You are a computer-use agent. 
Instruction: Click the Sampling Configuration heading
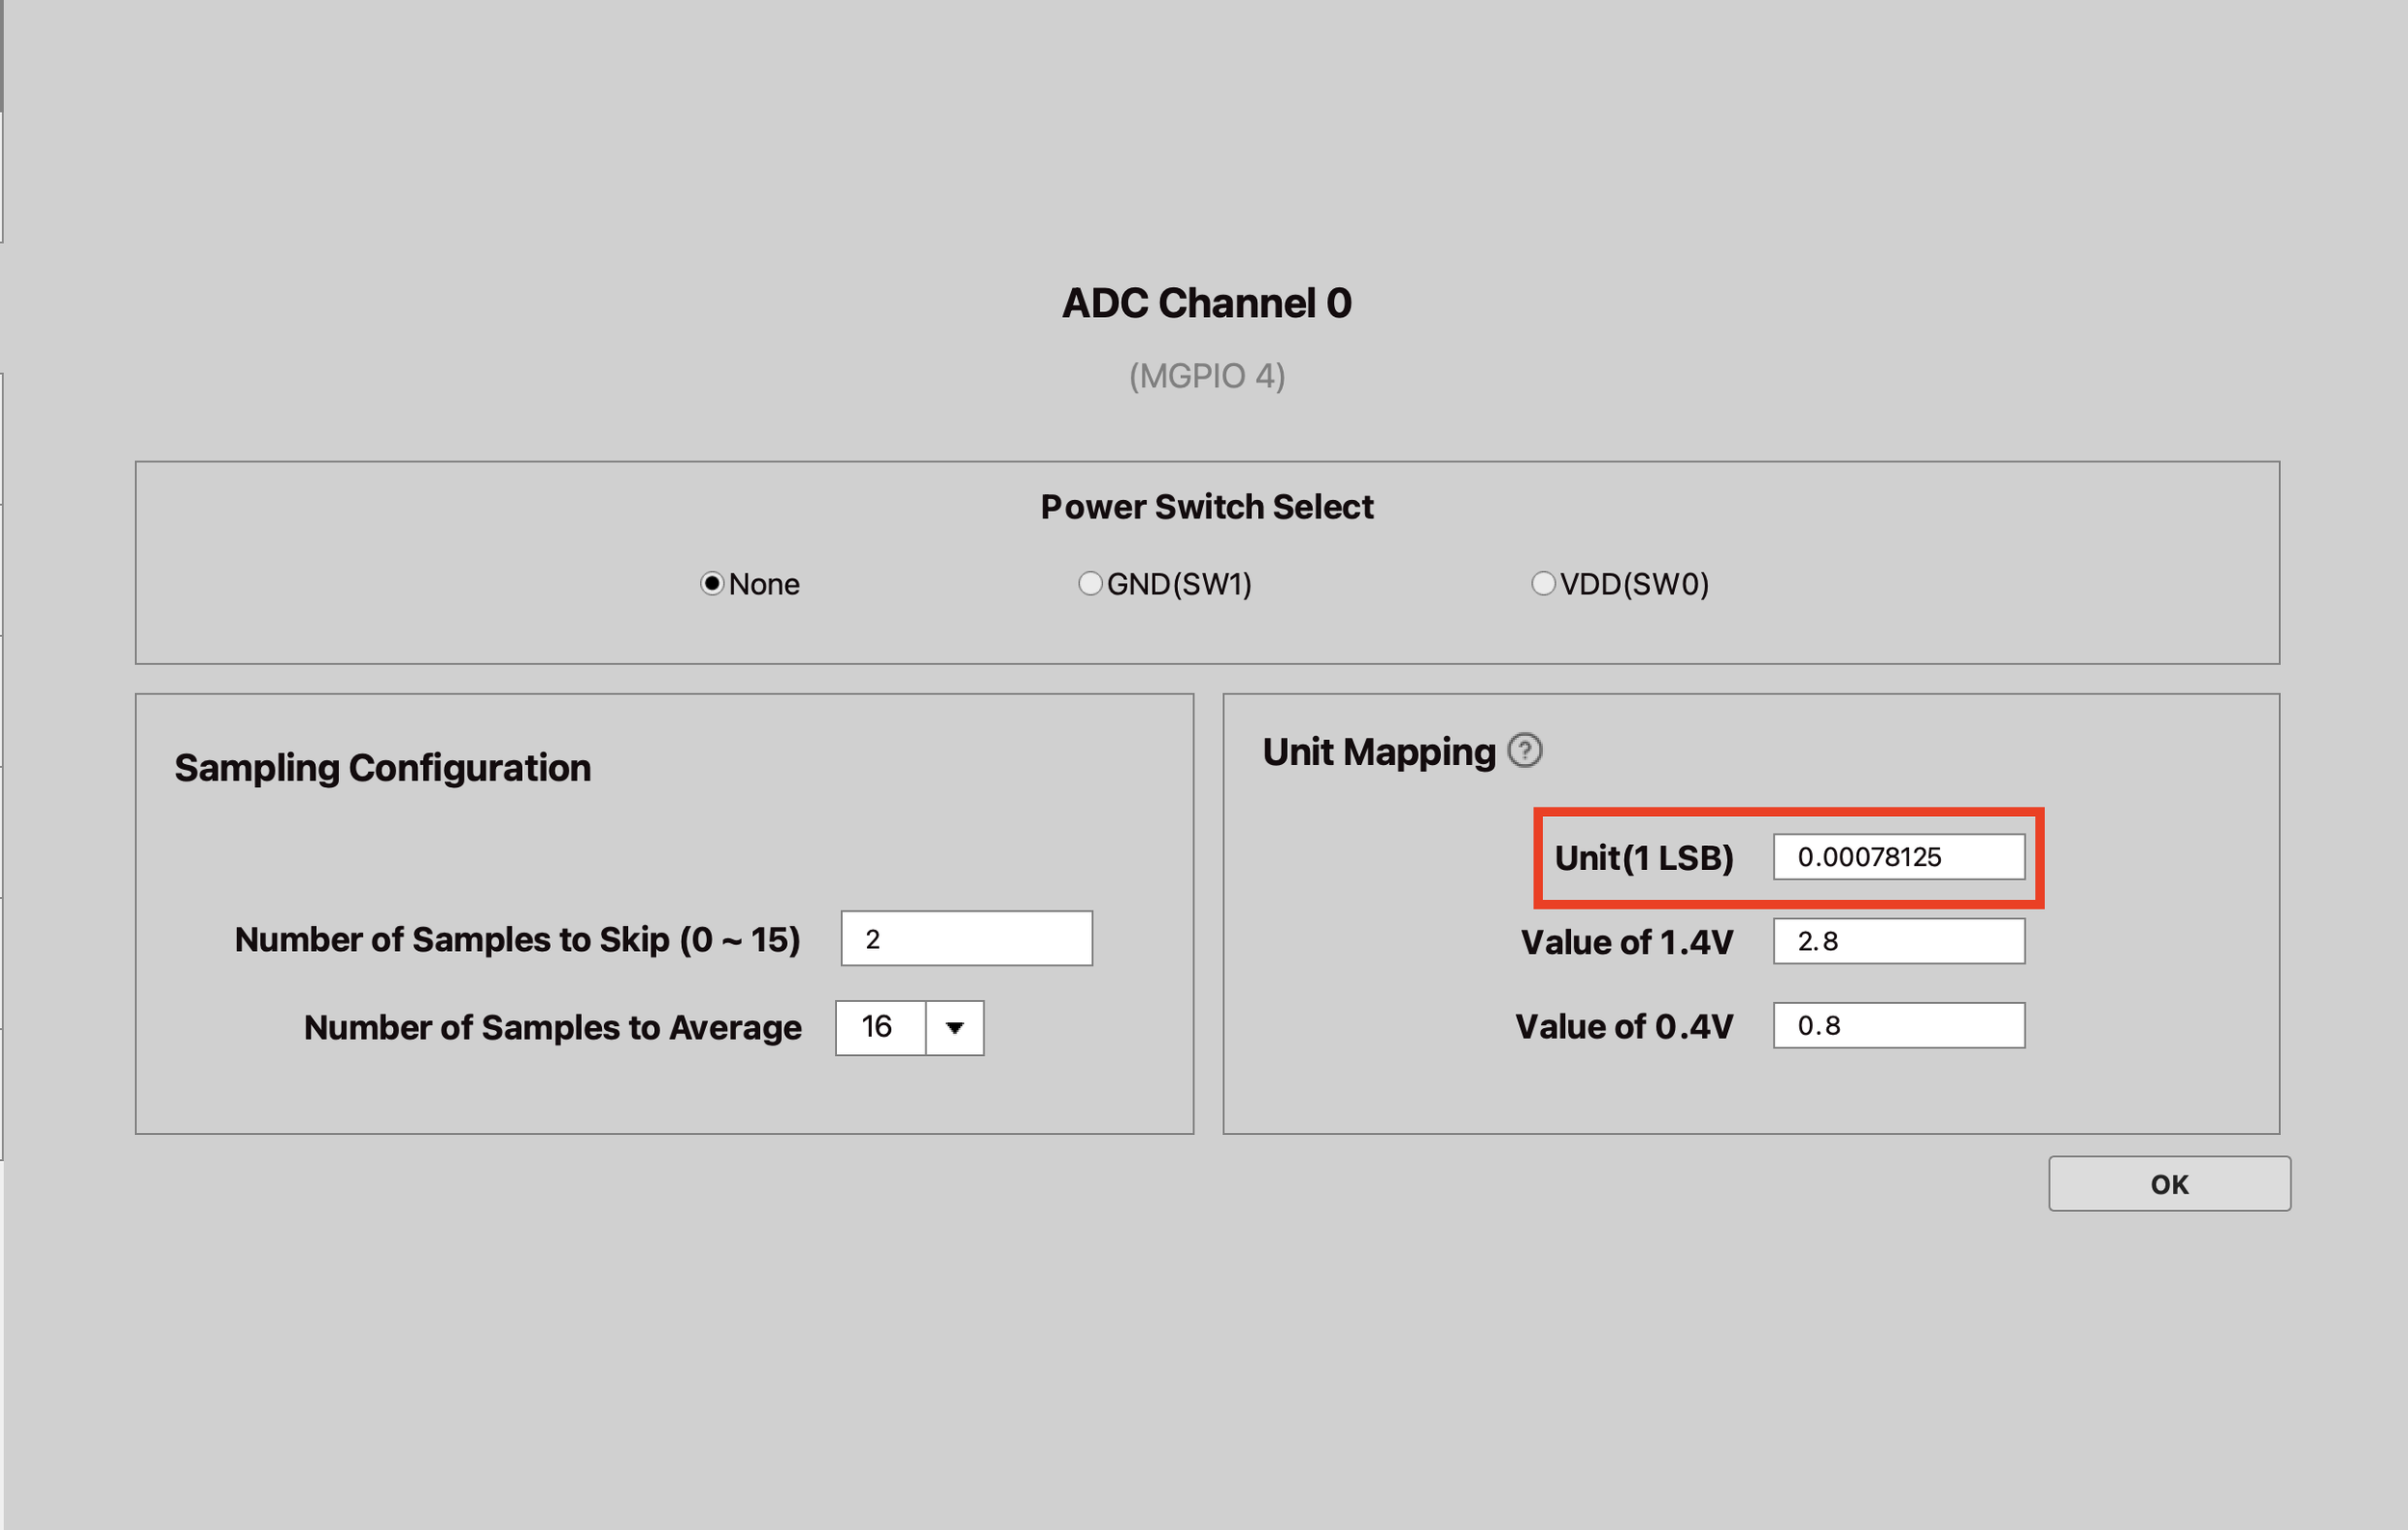click(382, 768)
